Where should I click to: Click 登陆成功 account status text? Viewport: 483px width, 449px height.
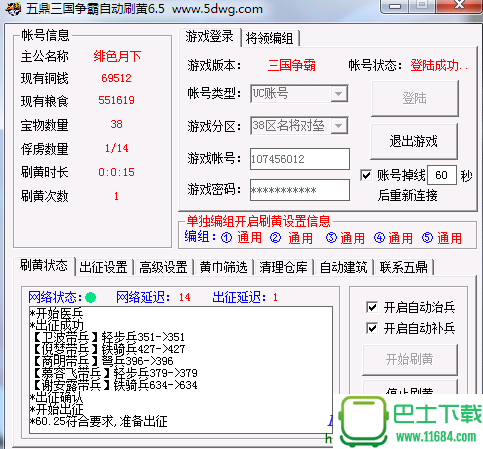click(438, 65)
